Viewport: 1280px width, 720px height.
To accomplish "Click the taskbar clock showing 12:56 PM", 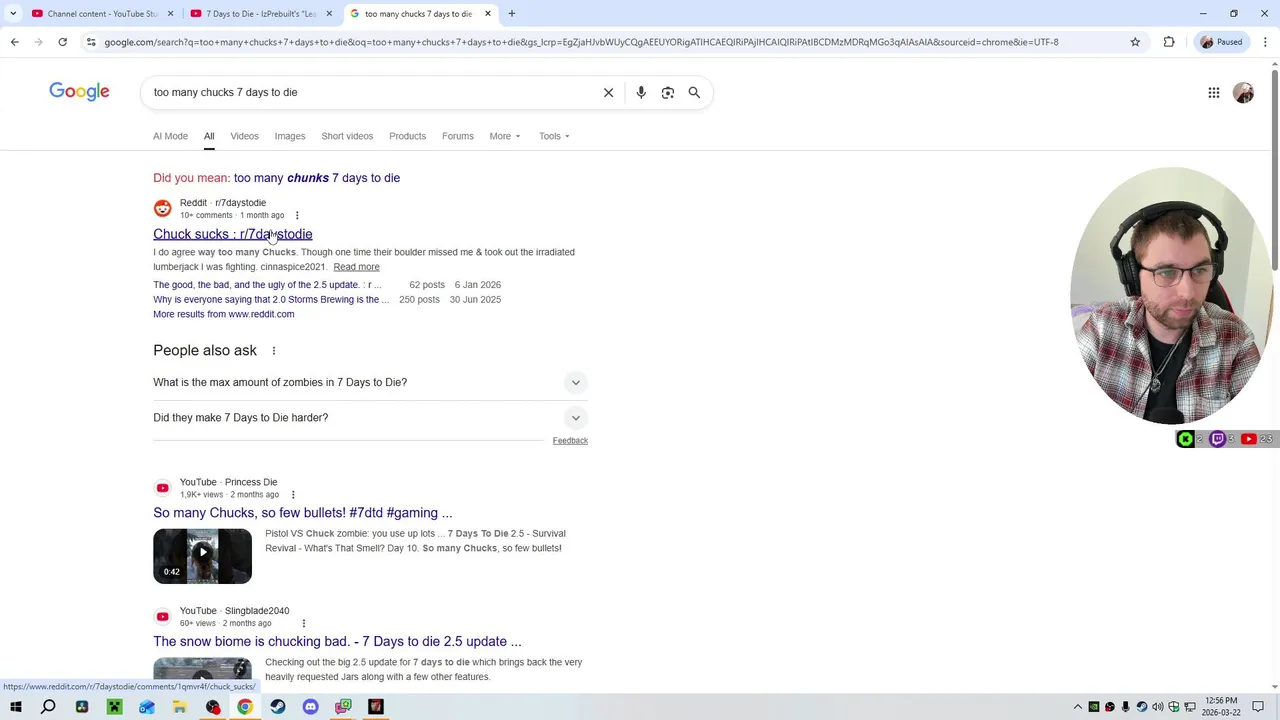I will tap(1221, 707).
